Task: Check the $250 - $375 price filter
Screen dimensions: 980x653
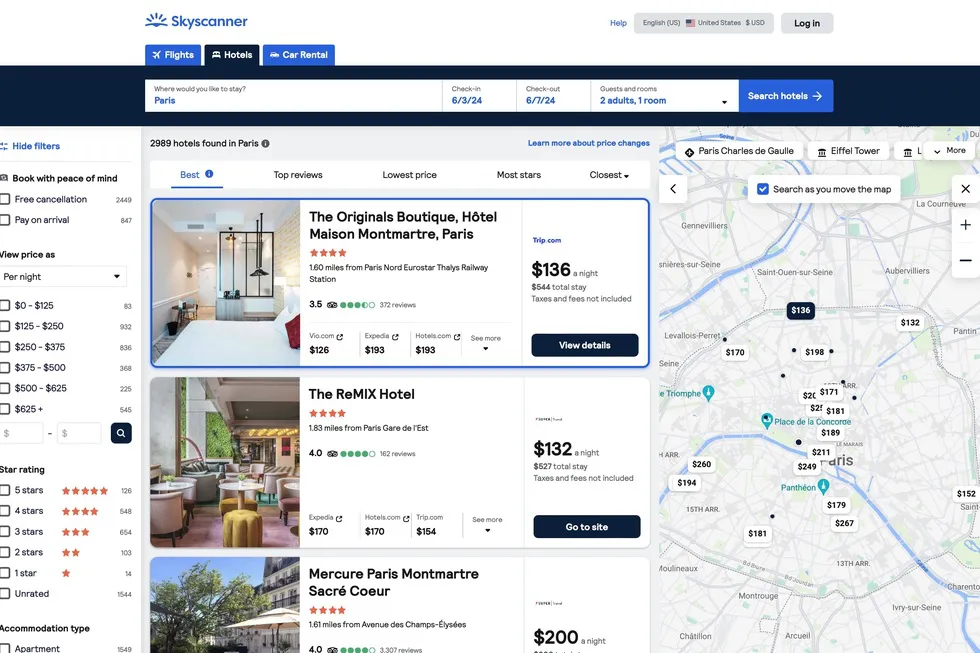Action: 5,347
